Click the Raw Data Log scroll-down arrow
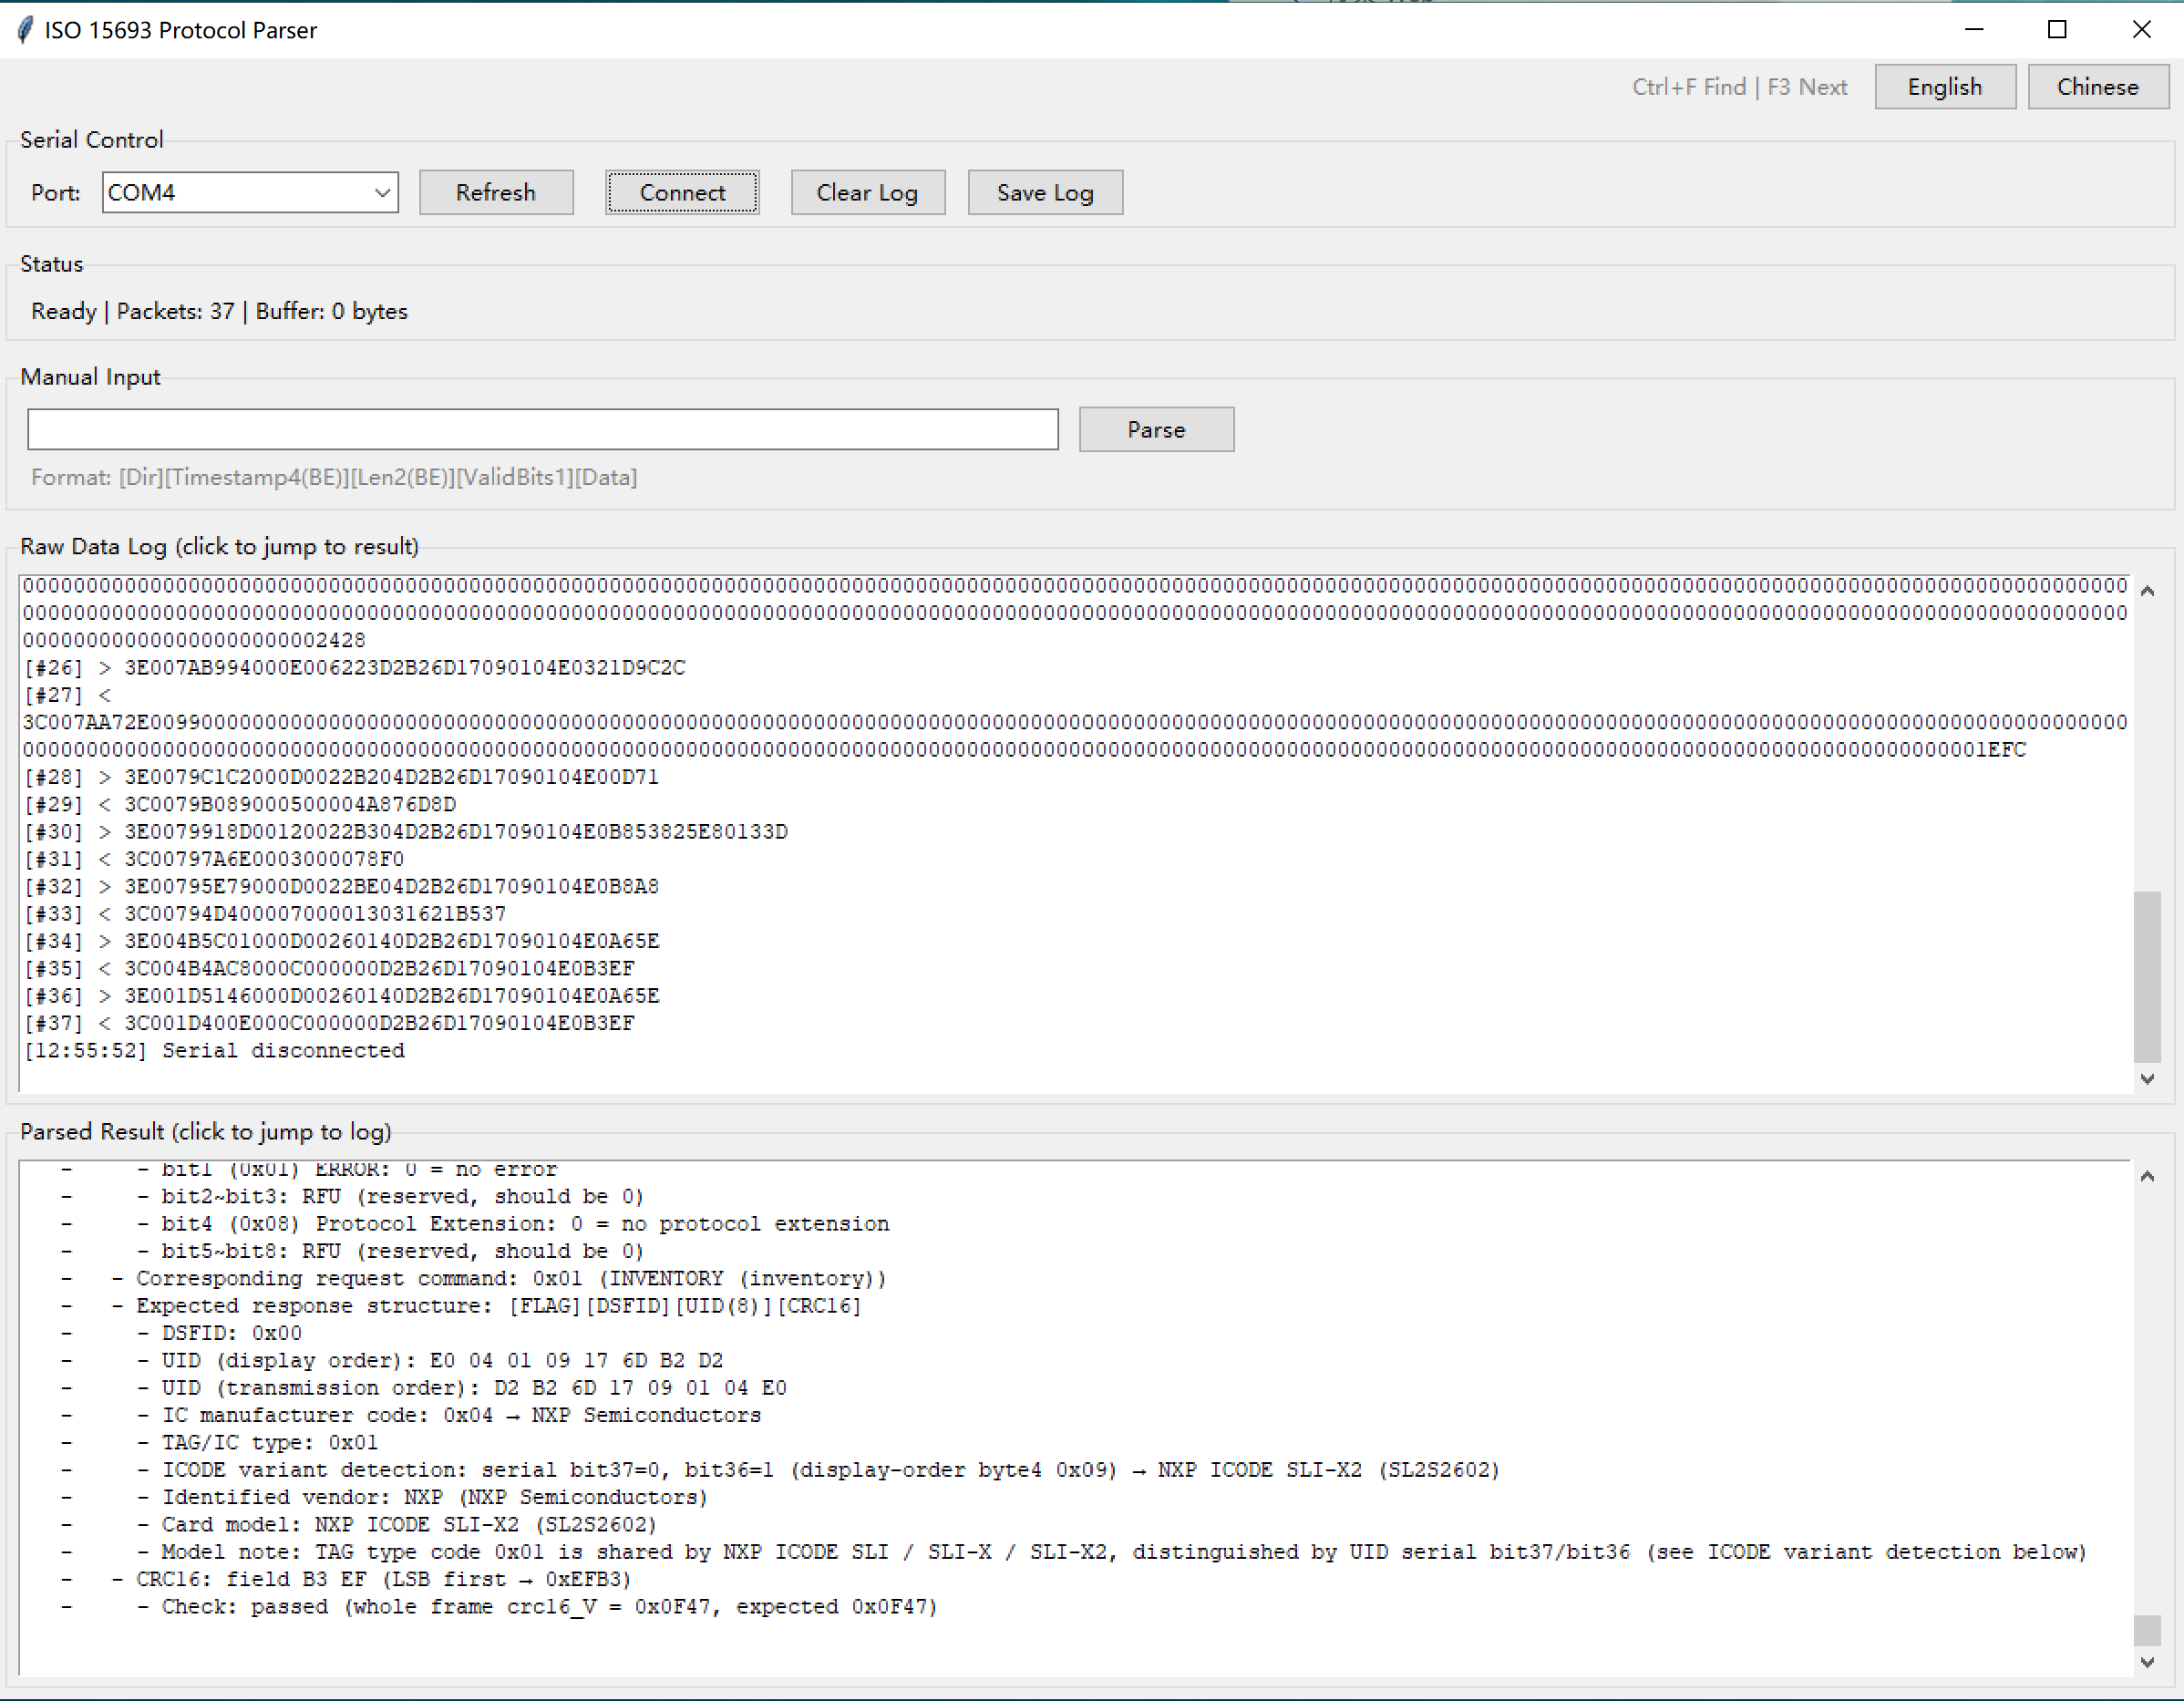Viewport: 2184px width, 1701px height. pyautogui.click(x=2146, y=1078)
